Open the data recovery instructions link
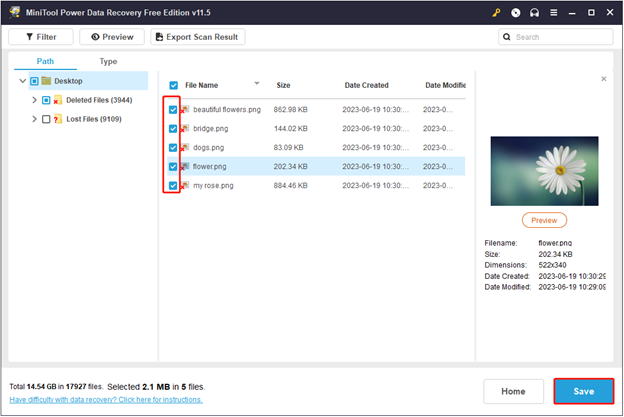This screenshot has width=624, height=417. pos(106,399)
